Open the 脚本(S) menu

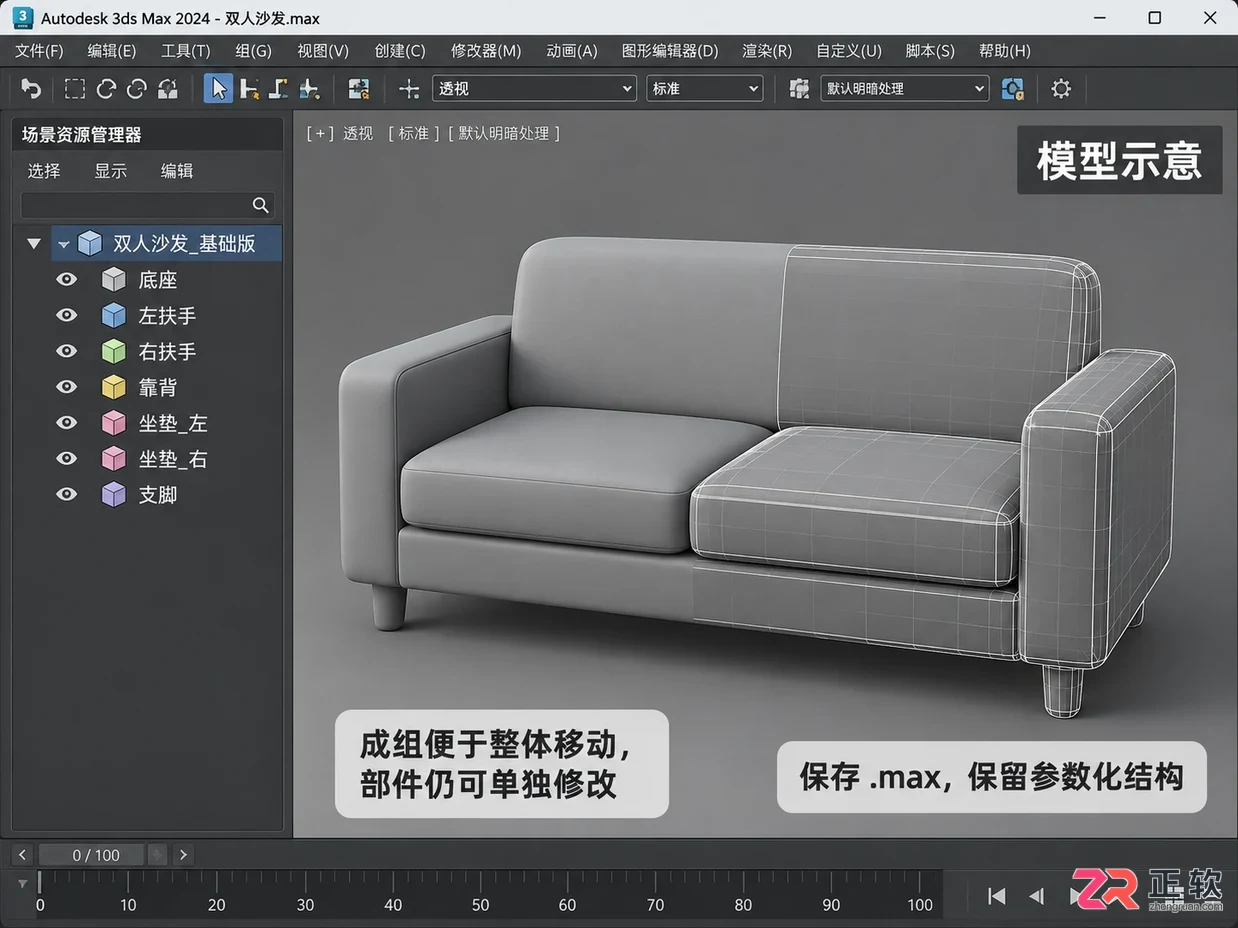point(930,51)
